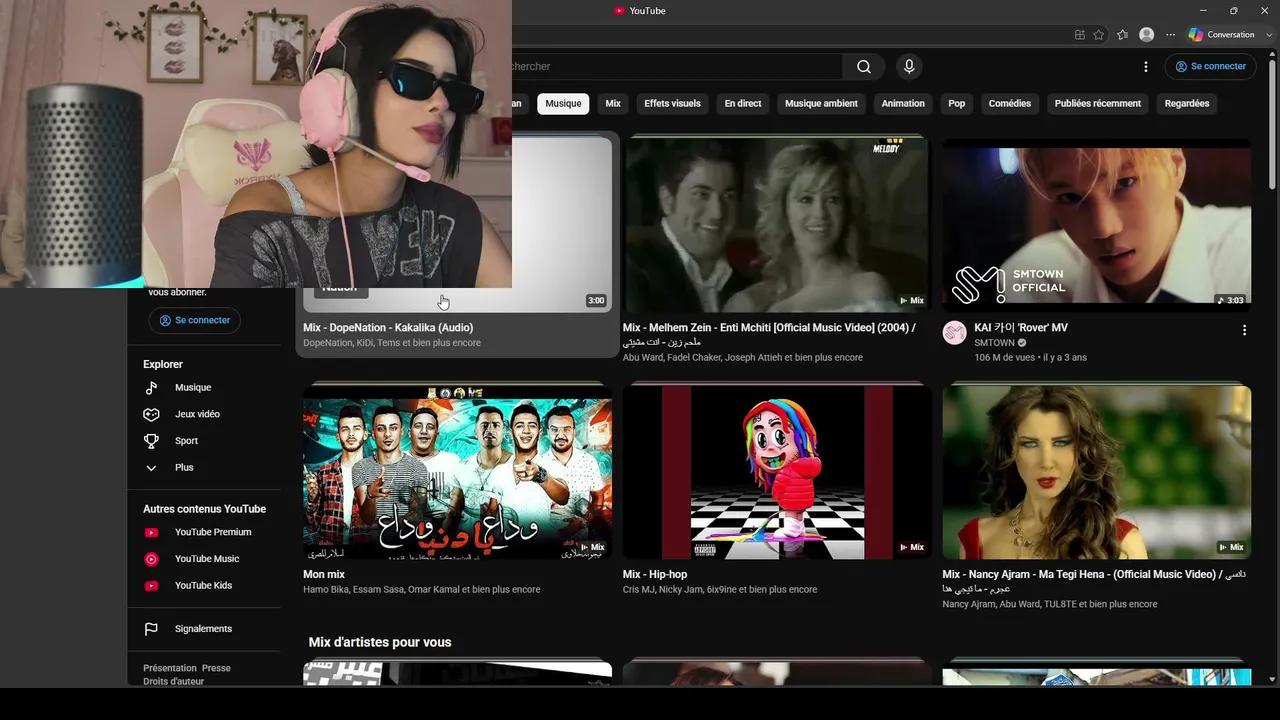1280x720 pixels.
Task: Open the Mix - Hip-hop playlist title
Action: (x=655, y=575)
